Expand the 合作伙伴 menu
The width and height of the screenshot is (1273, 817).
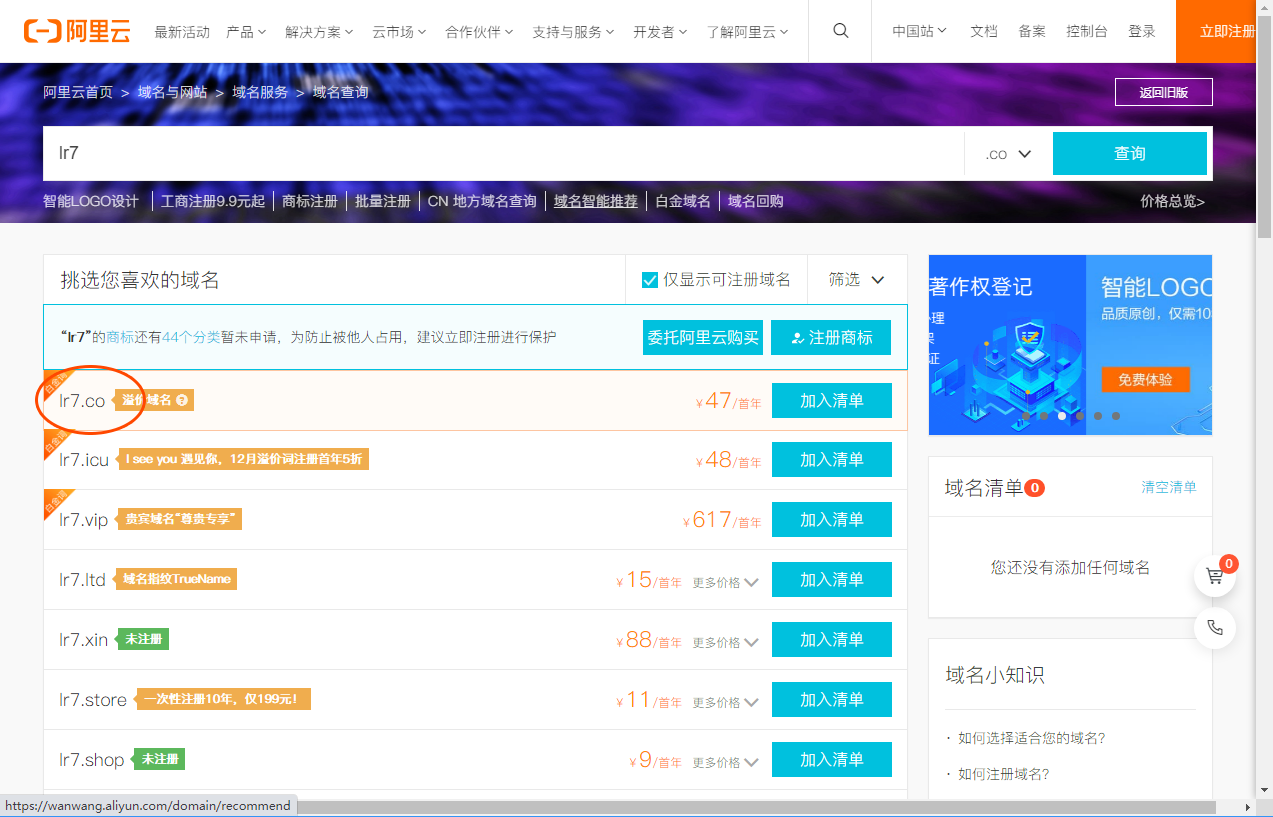coord(479,31)
